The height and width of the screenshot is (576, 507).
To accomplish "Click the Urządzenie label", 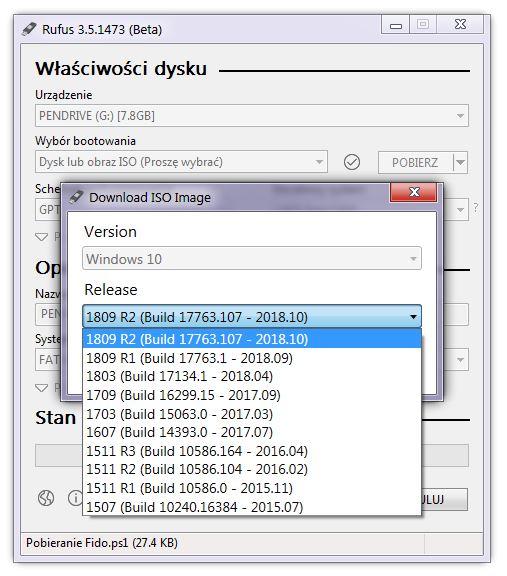I will 64,95.
